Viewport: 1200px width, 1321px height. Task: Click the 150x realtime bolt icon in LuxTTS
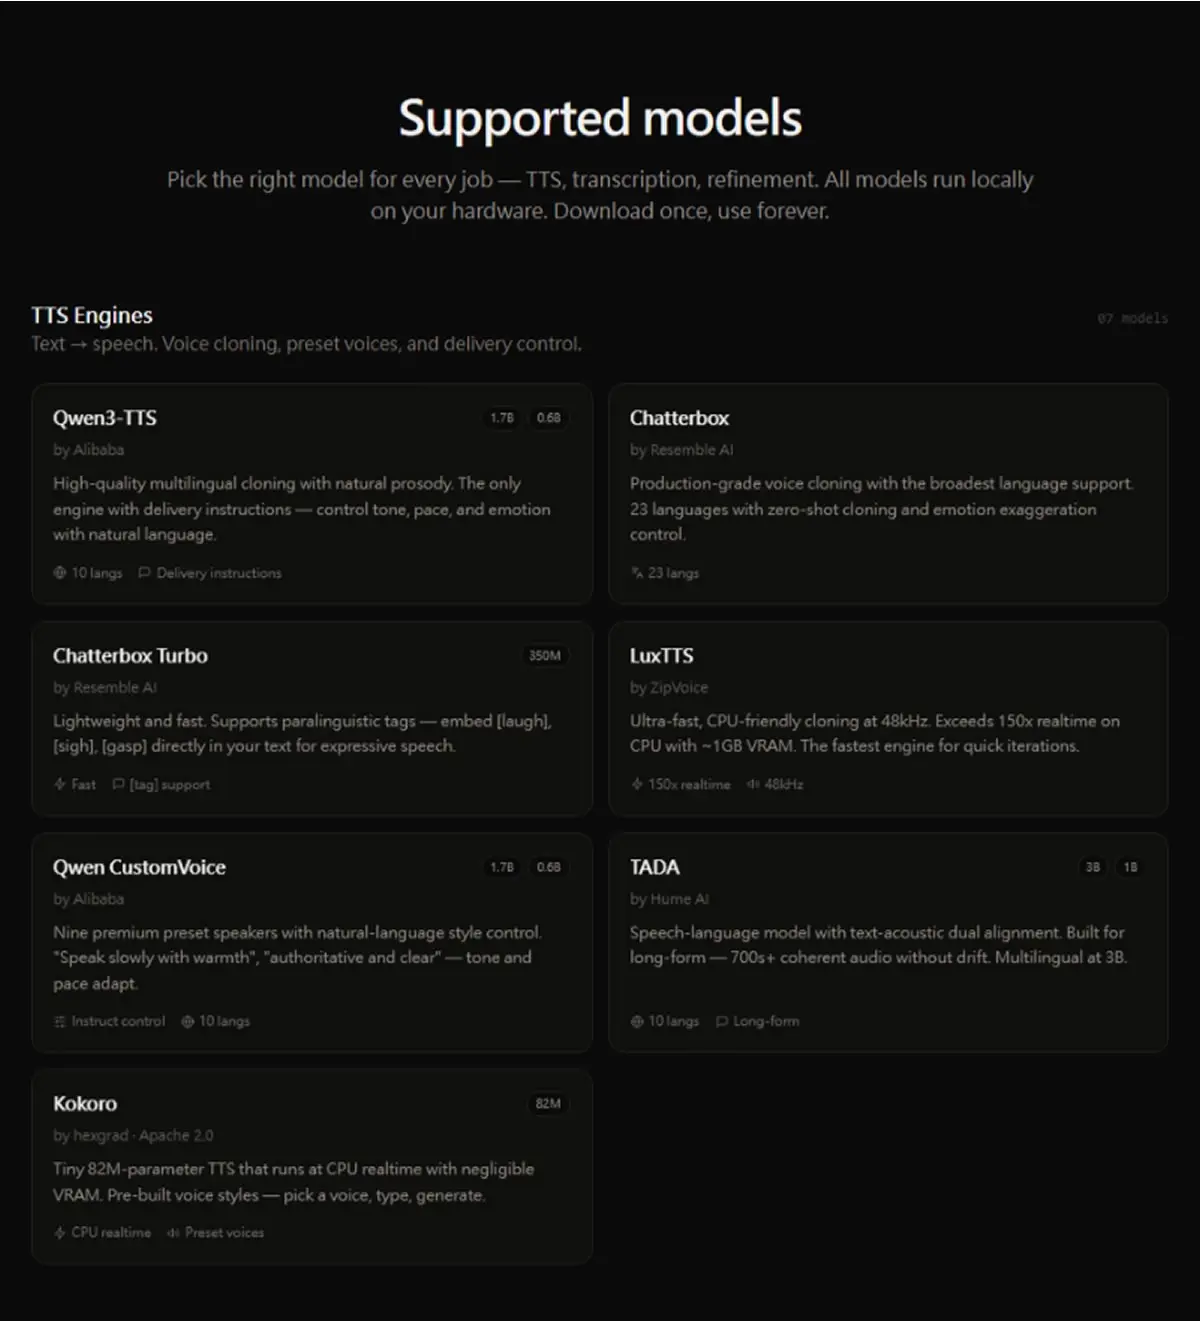click(x=637, y=784)
